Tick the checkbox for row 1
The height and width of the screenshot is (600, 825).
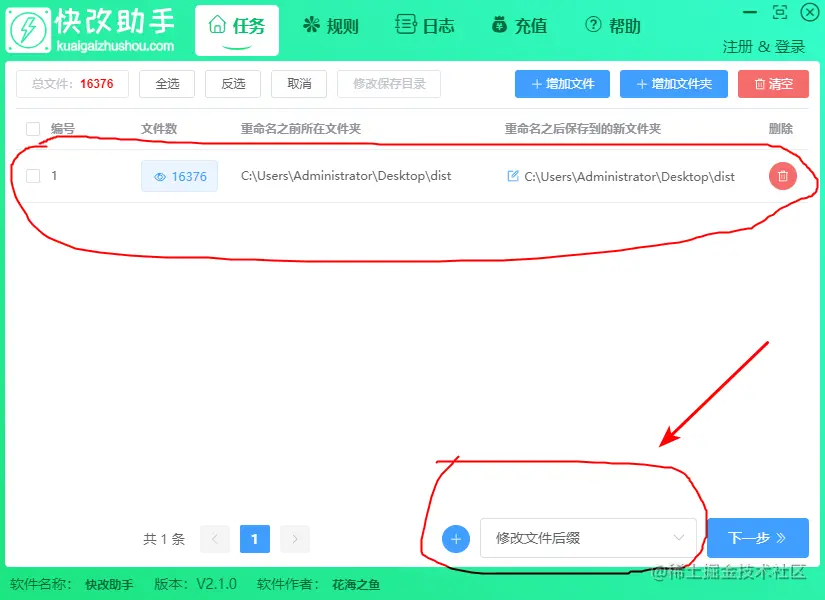[33, 176]
